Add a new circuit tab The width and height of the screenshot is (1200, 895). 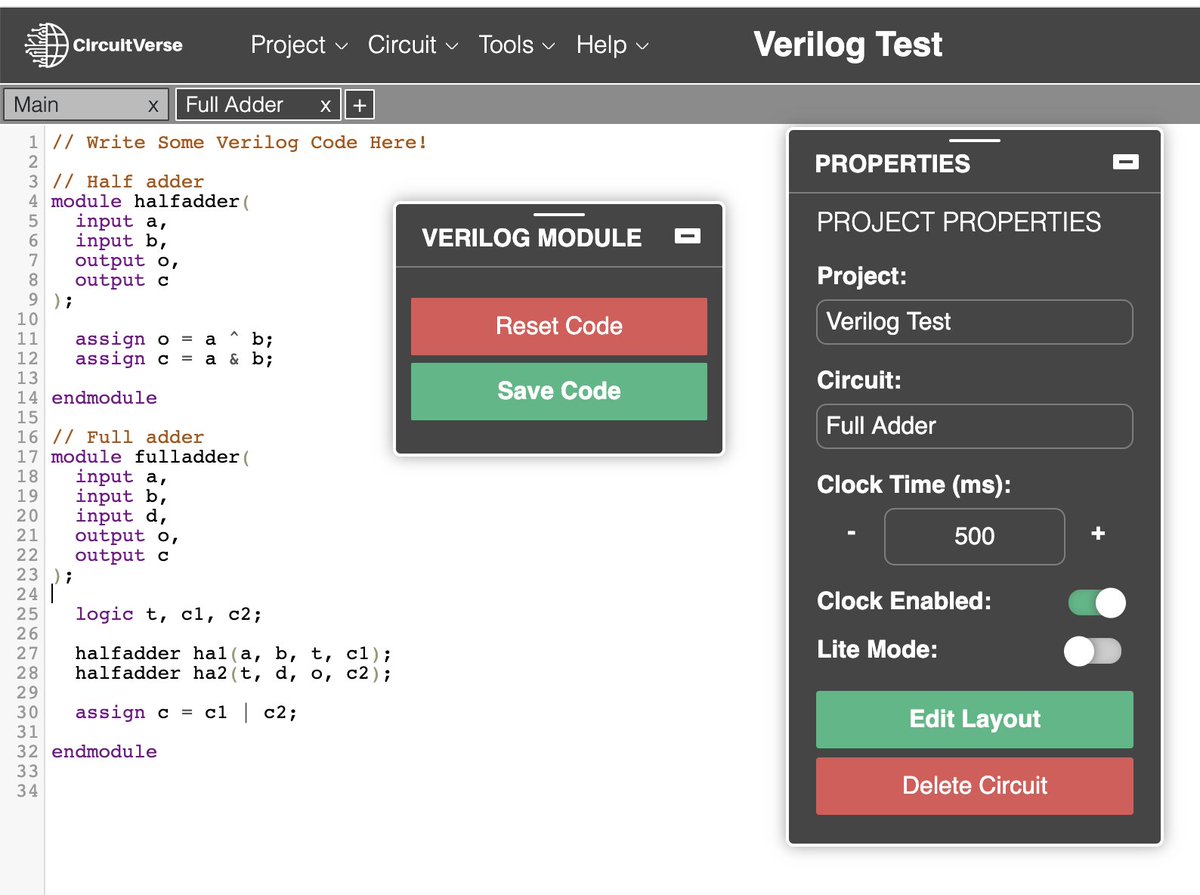point(359,105)
